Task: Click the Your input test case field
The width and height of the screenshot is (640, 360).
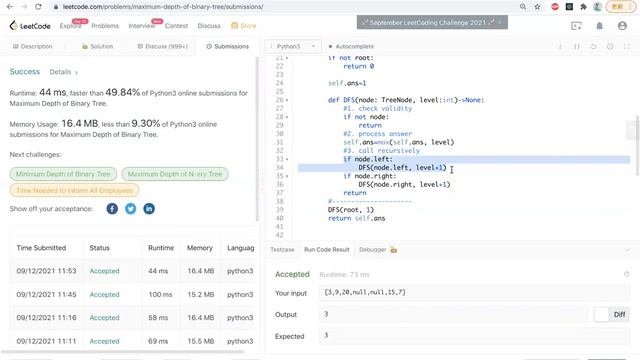Action: (474, 293)
